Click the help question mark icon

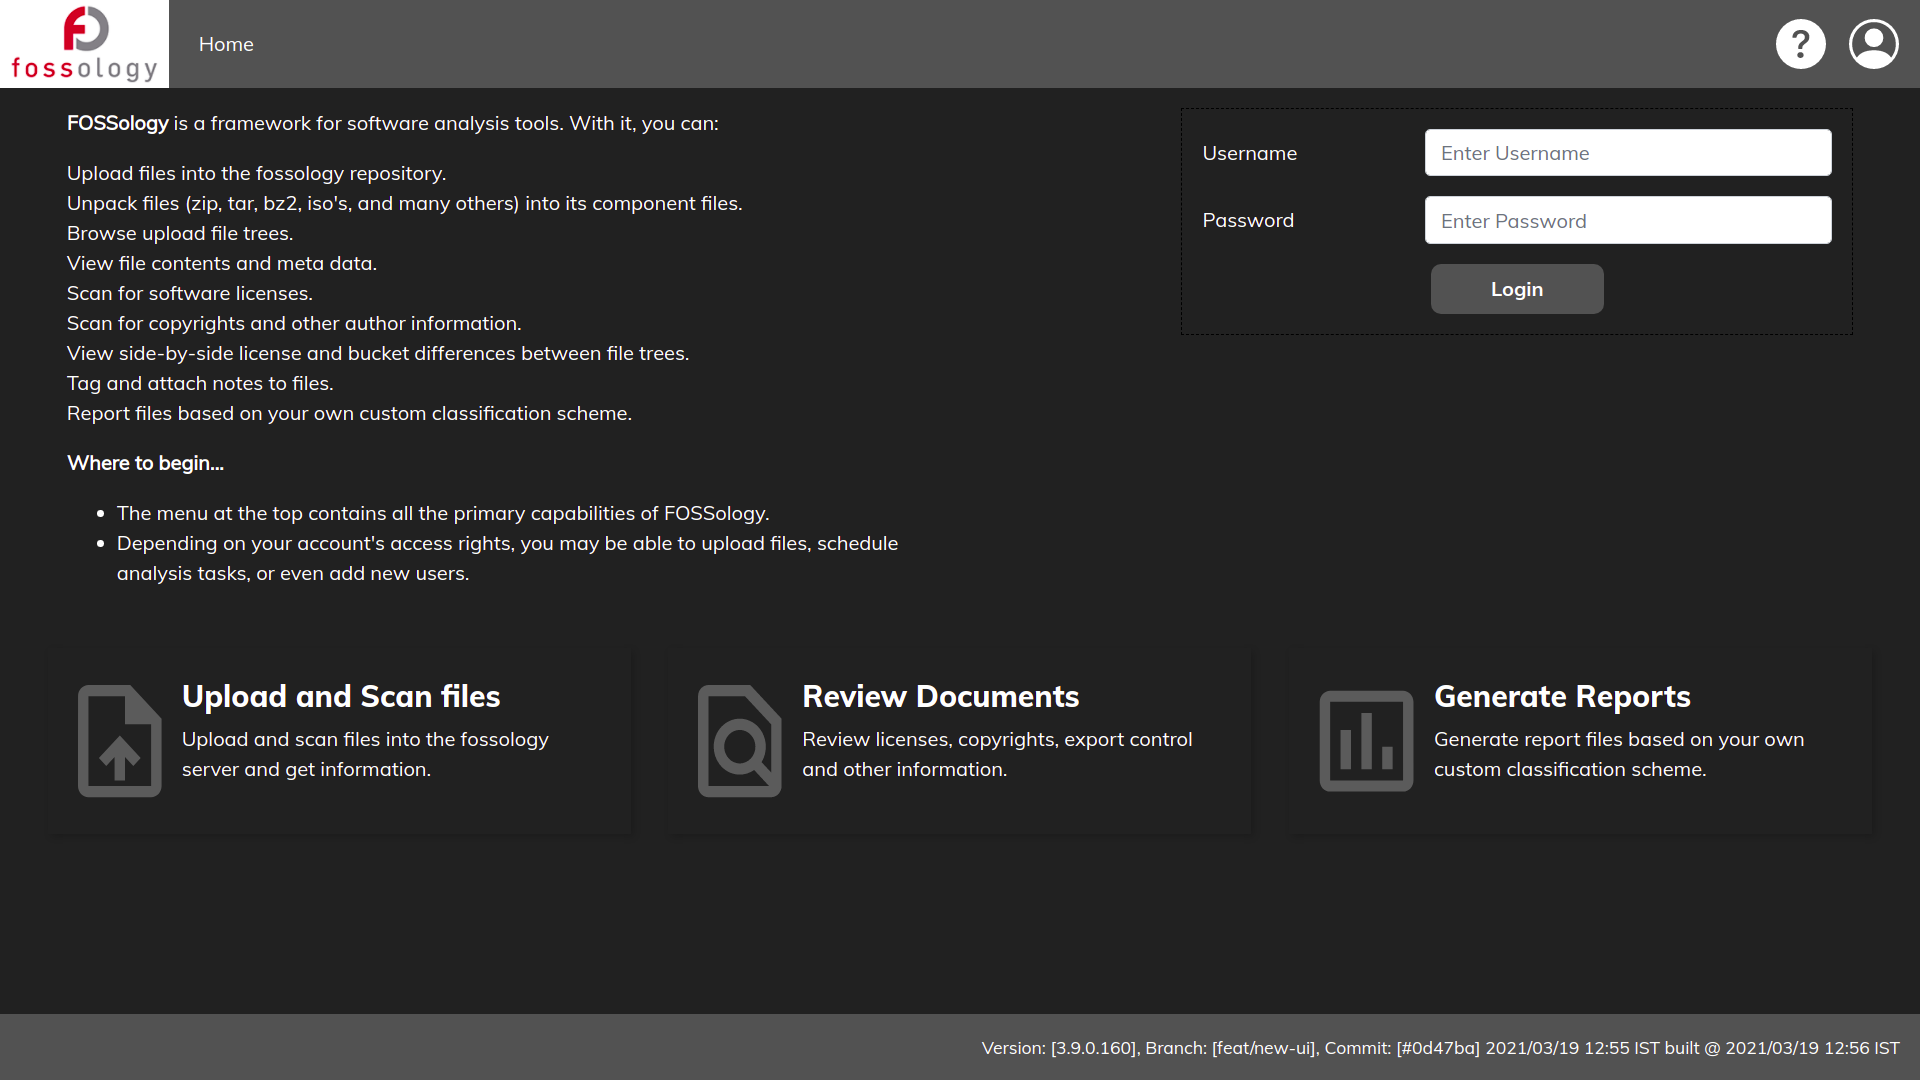[x=1800, y=44]
